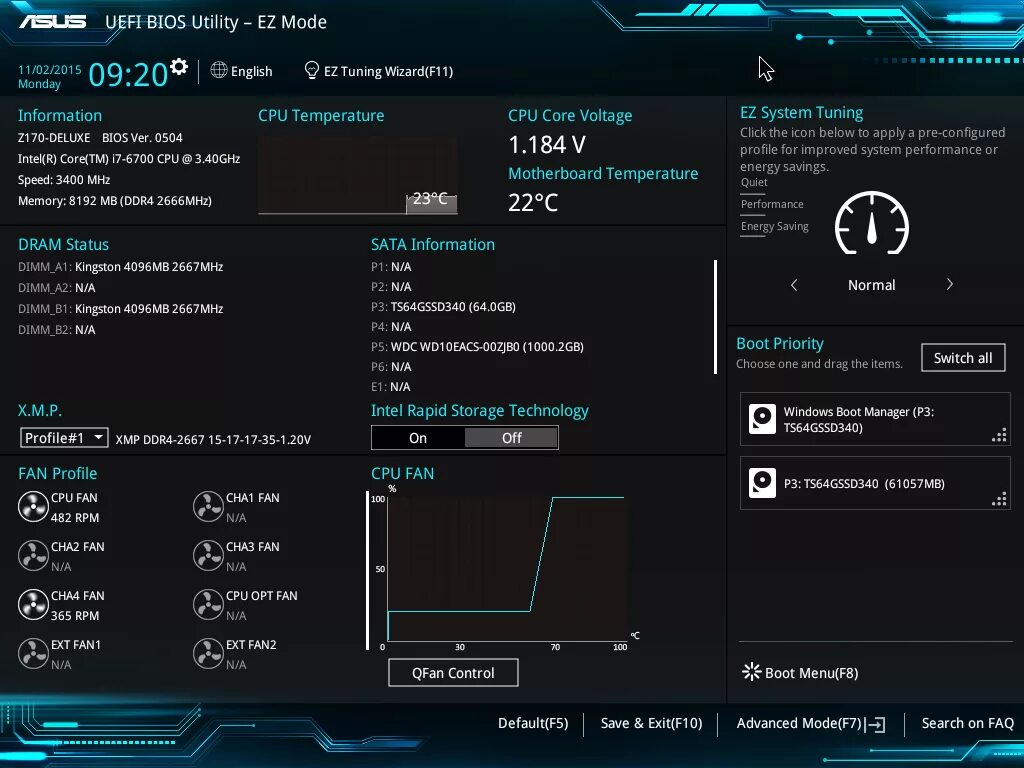Viewport: 1024px width, 768px height.
Task: Click the Switch all button
Action: click(963, 358)
